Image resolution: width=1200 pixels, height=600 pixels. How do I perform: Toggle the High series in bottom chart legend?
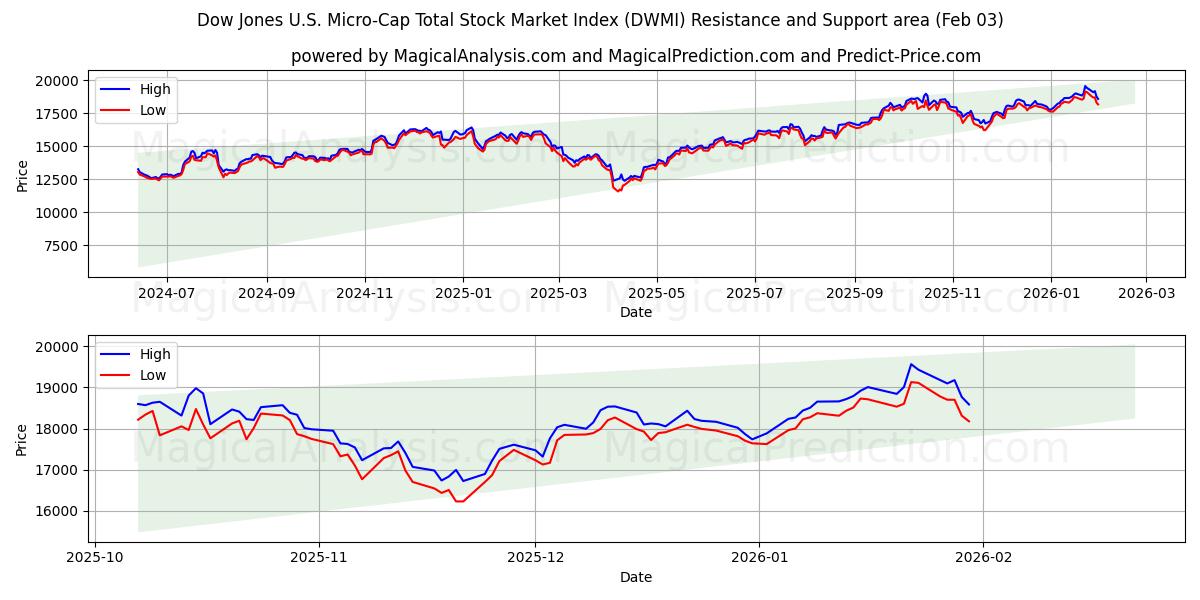click(136, 354)
